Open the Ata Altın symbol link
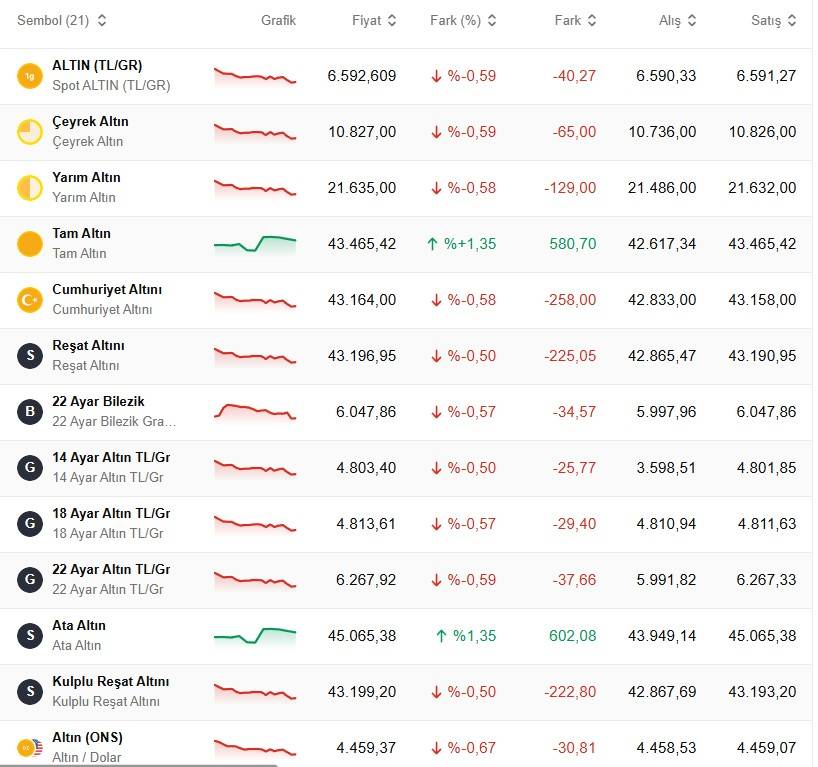 click(x=79, y=625)
